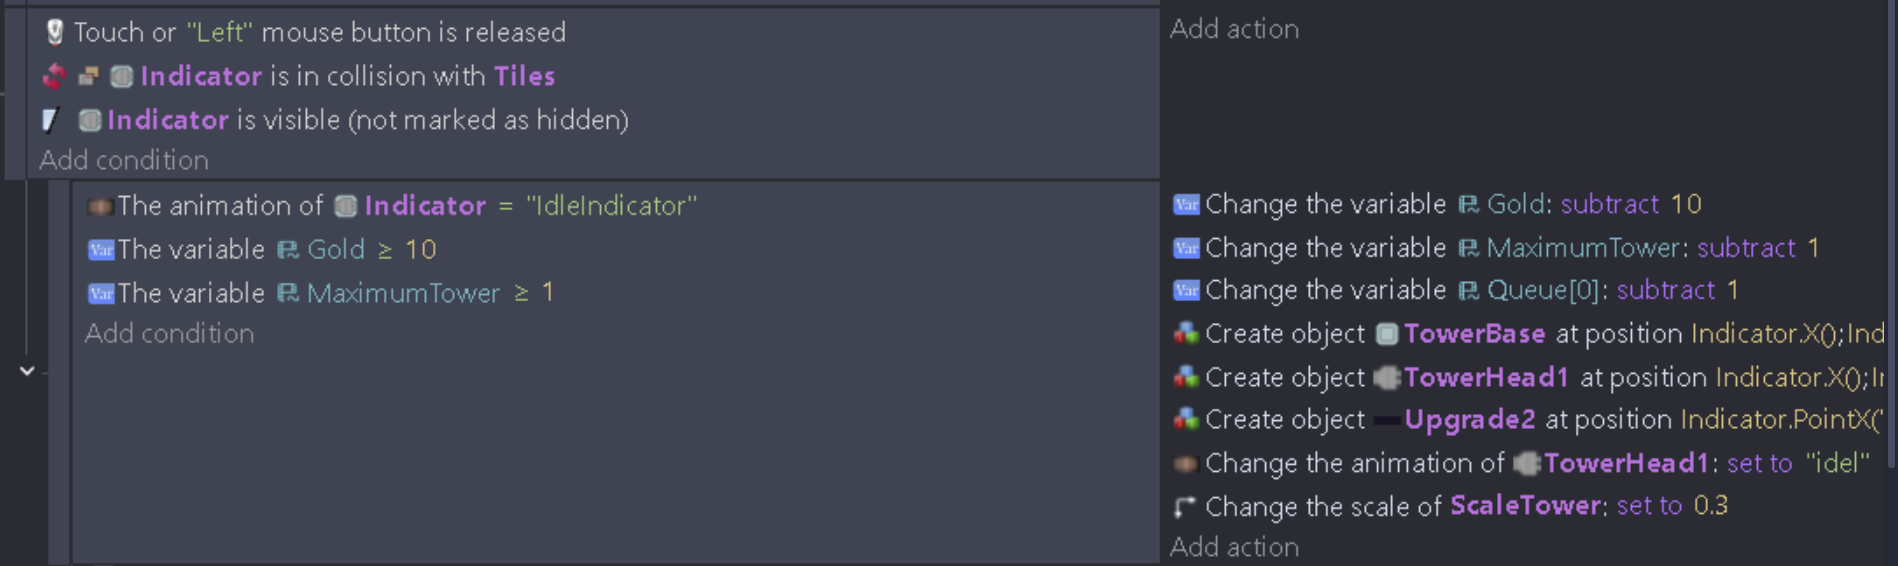Click the animation icon on the IdleIndicator condition
Screen dimensions: 1898x566
[99, 206]
